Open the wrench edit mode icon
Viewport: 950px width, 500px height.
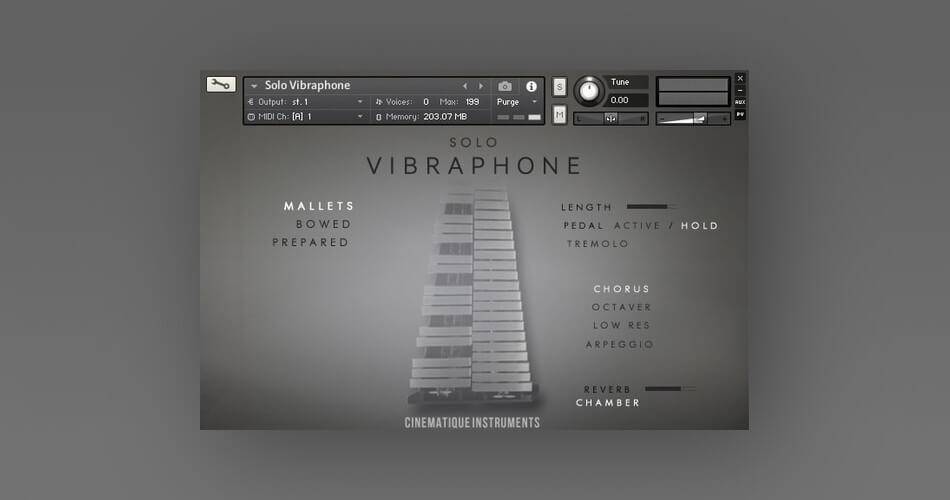pyautogui.click(x=221, y=84)
